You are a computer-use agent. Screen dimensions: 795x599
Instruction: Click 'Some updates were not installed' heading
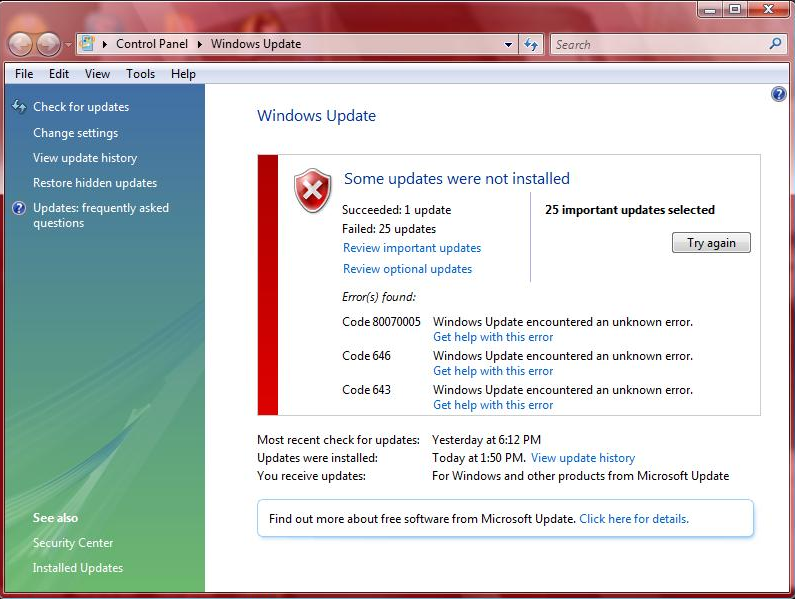(x=456, y=179)
